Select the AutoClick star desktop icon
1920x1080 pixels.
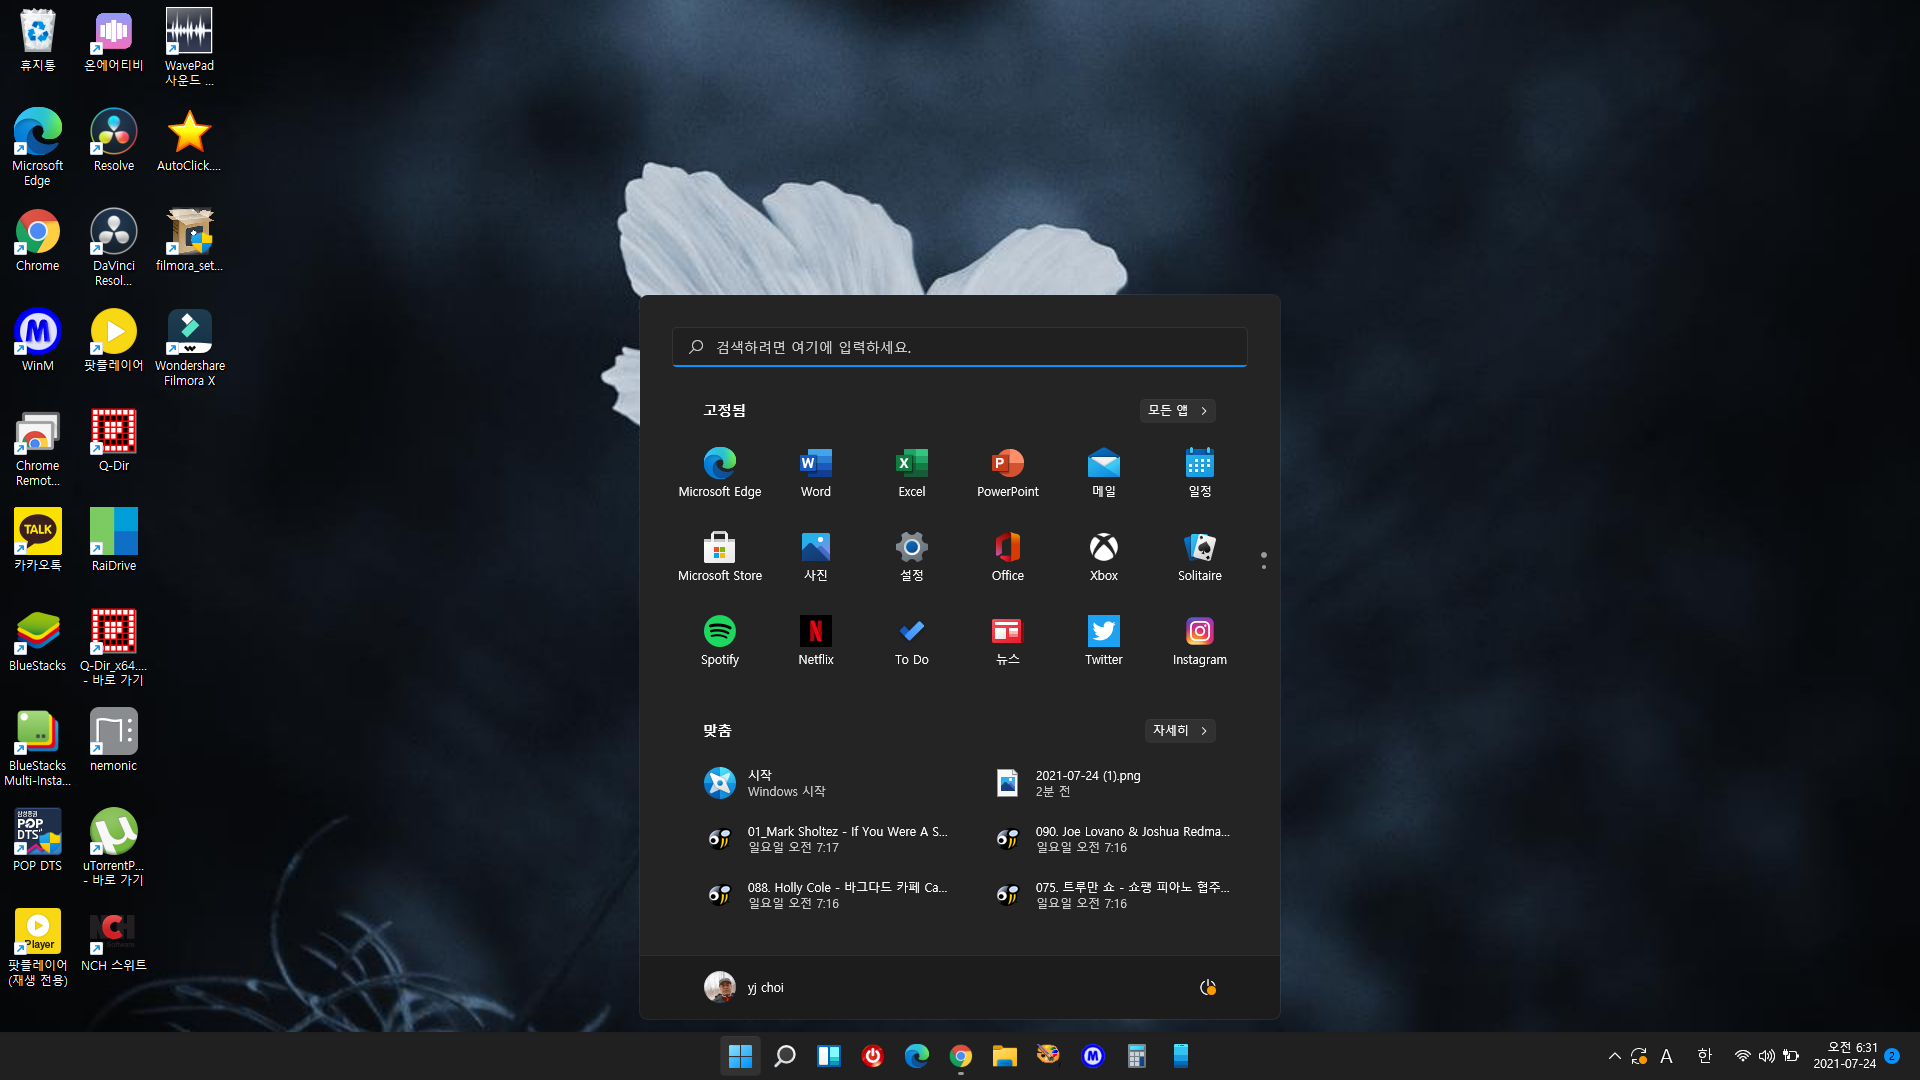pos(189,140)
